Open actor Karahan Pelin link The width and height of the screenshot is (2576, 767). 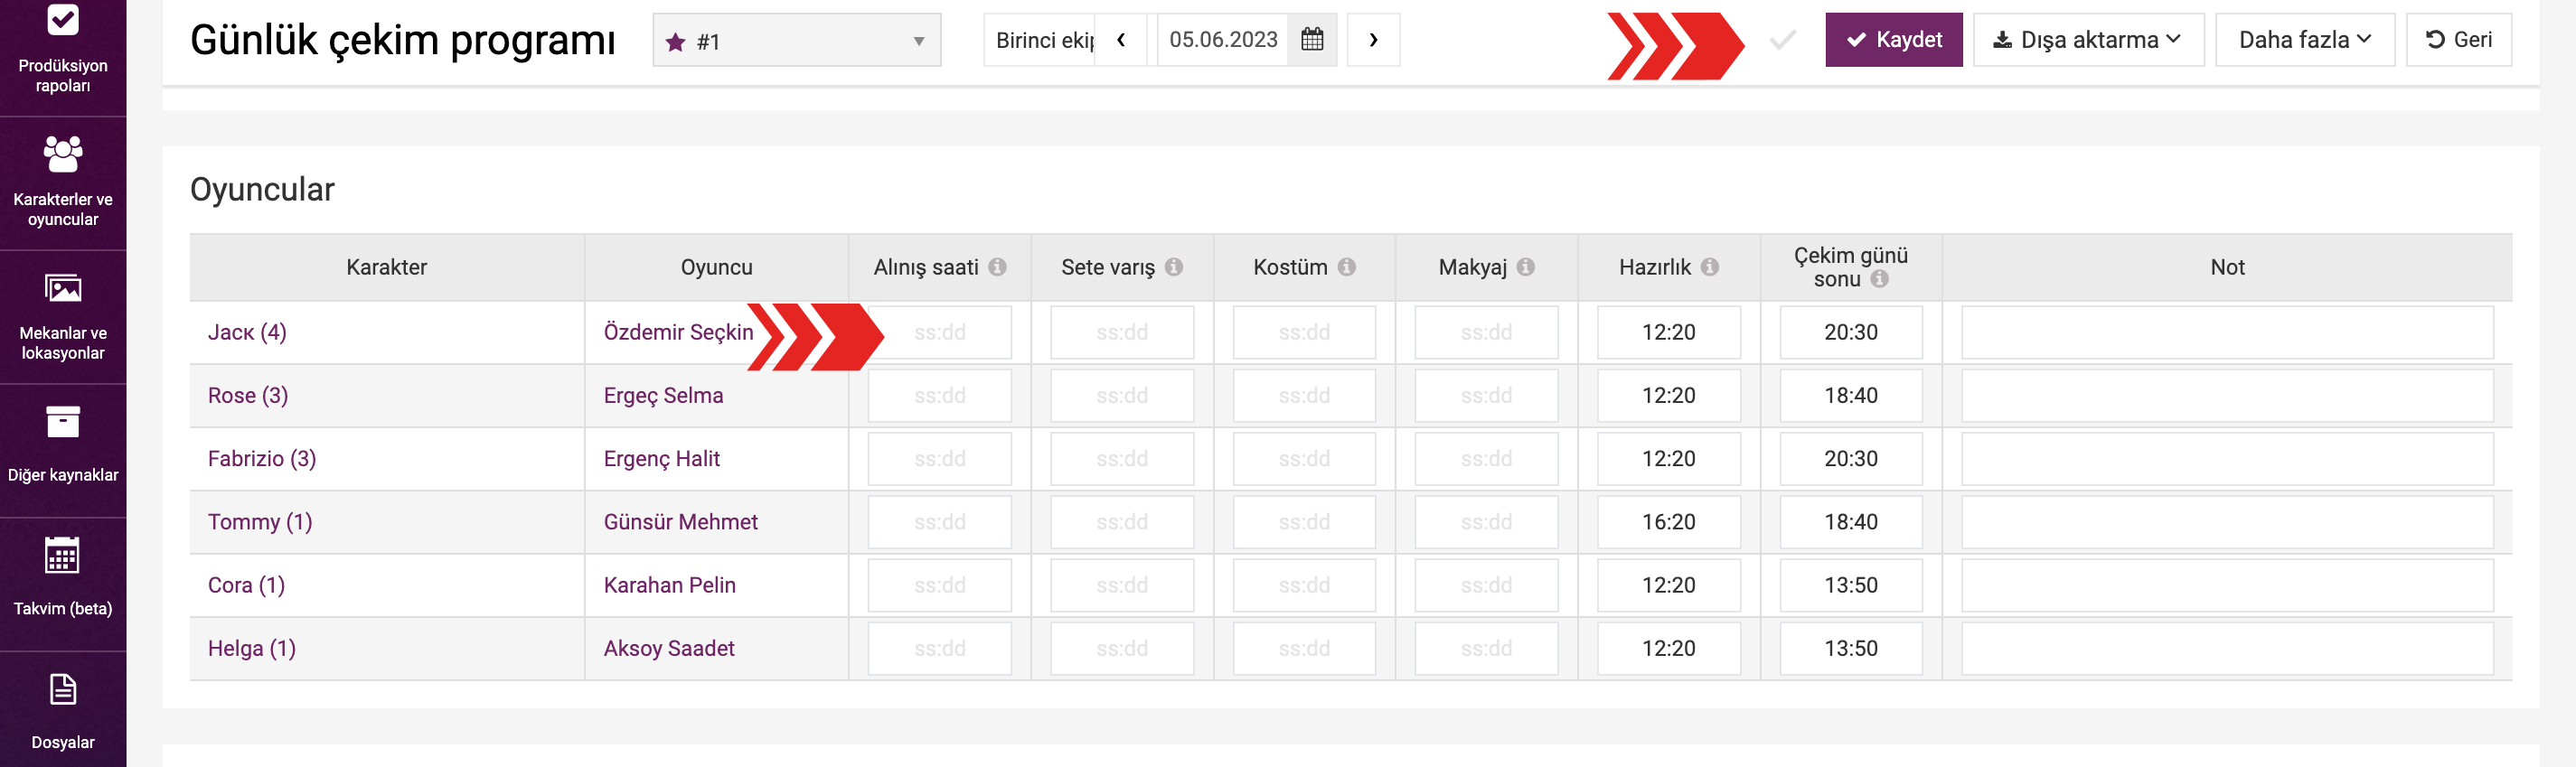669,585
